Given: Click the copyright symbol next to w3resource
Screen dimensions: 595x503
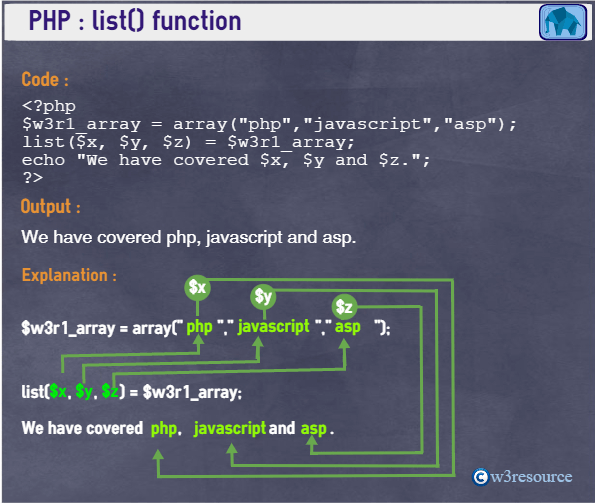Looking at the screenshot, I should coord(480,476).
